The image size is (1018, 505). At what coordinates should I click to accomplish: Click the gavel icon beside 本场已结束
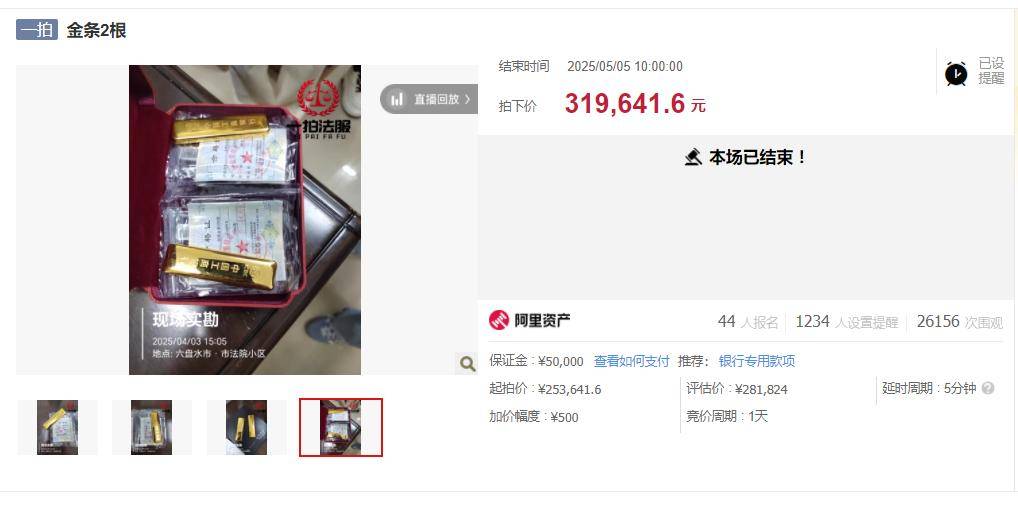tap(693, 157)
